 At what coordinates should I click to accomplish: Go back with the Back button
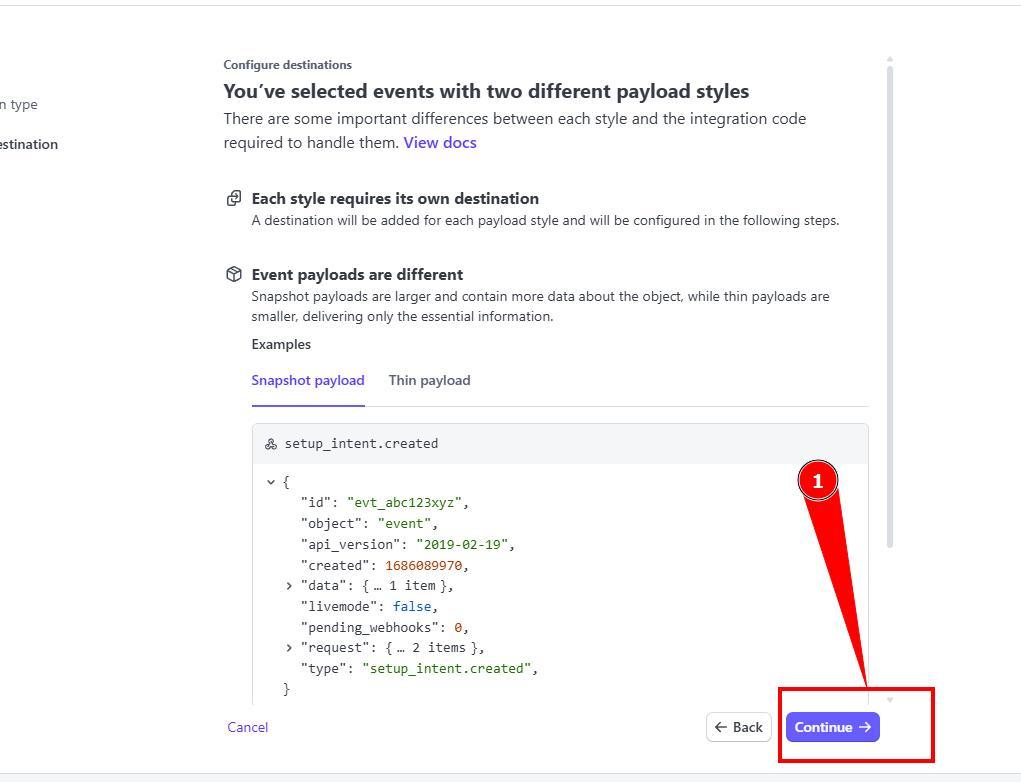739,727
